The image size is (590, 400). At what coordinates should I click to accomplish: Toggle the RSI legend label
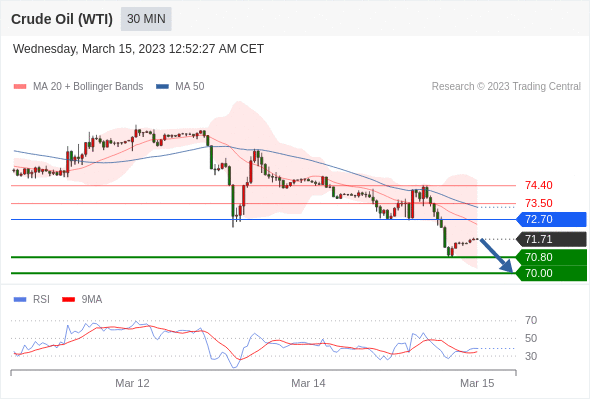pyautogui.click(x=41, y=300)
